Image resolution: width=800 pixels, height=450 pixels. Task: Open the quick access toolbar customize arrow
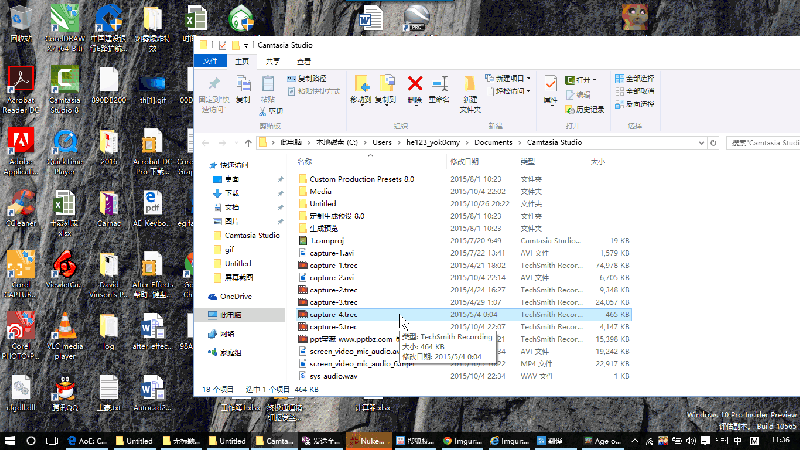[x=246, y=45]
